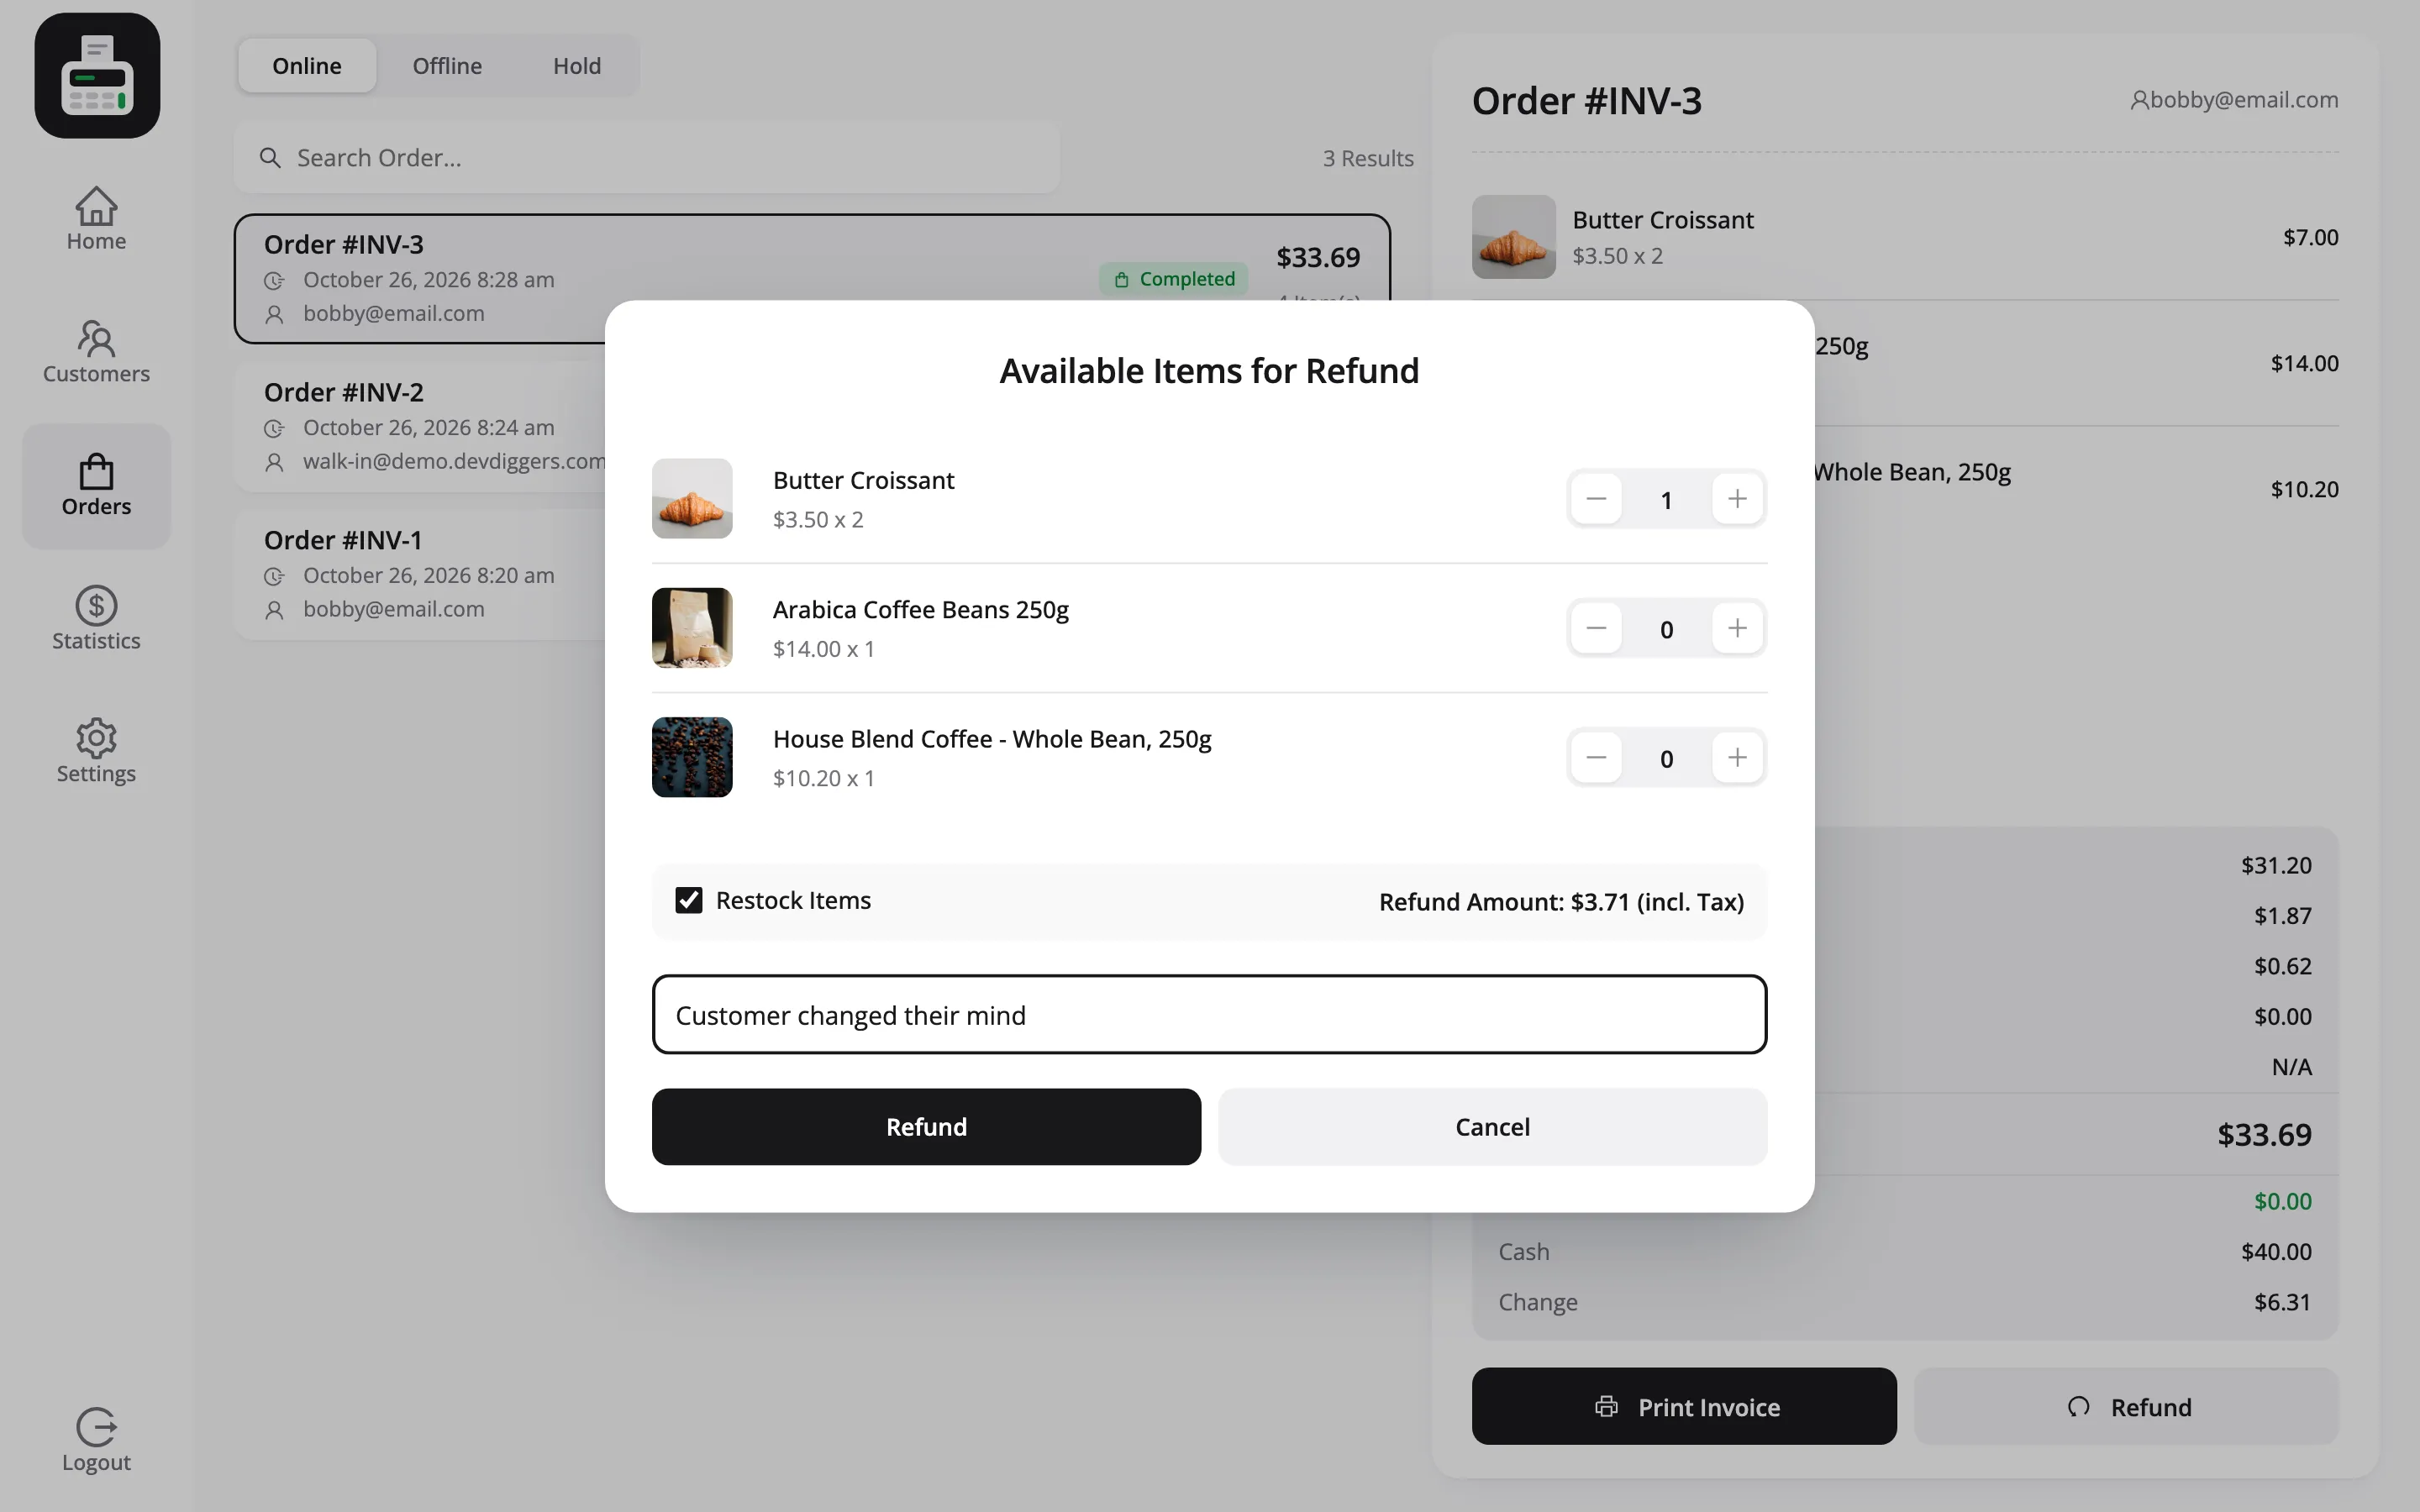
Task: Decrease Arabica Coffee Beans refund quantity
Action: [x=1596, y=628]
